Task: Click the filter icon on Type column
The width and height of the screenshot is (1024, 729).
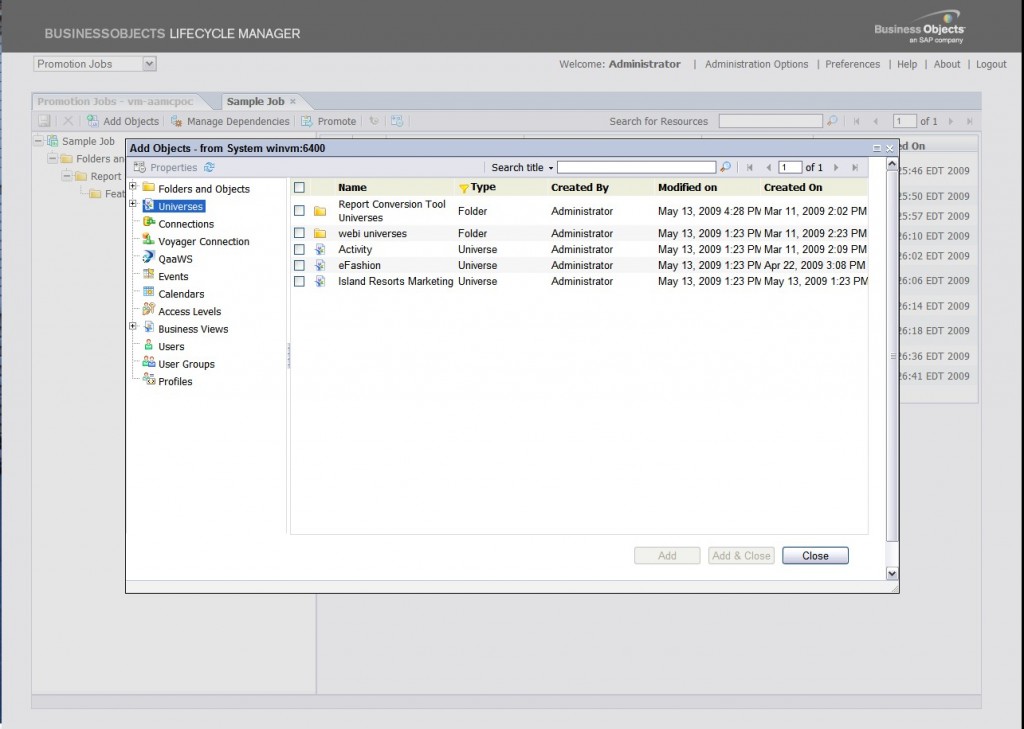Action: tap(464, 188)
